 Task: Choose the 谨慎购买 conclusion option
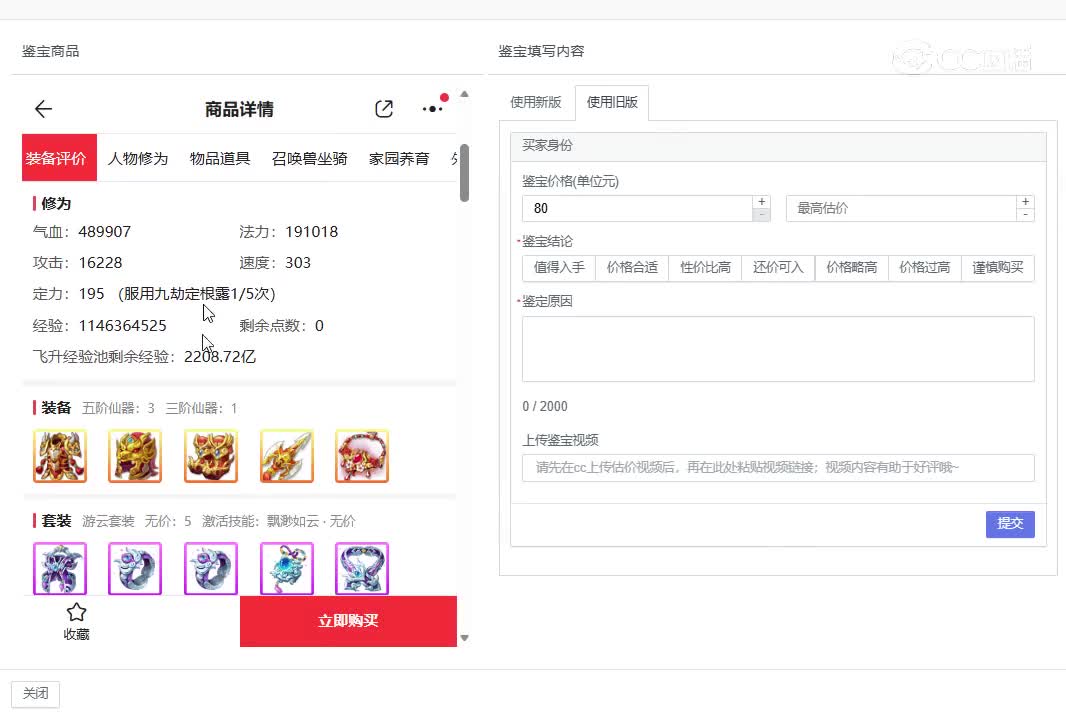[x=997, y=267]
